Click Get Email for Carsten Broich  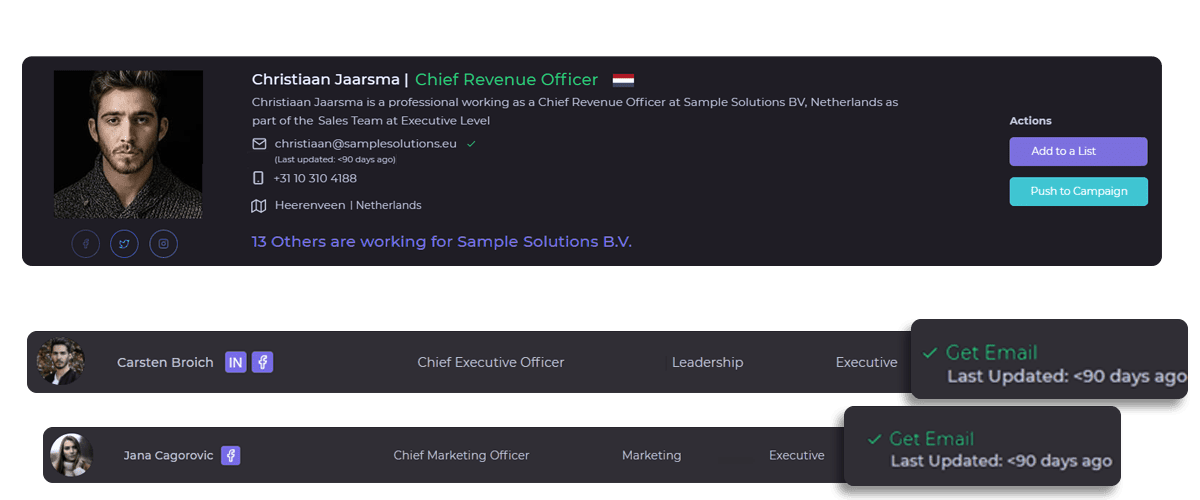991,352
